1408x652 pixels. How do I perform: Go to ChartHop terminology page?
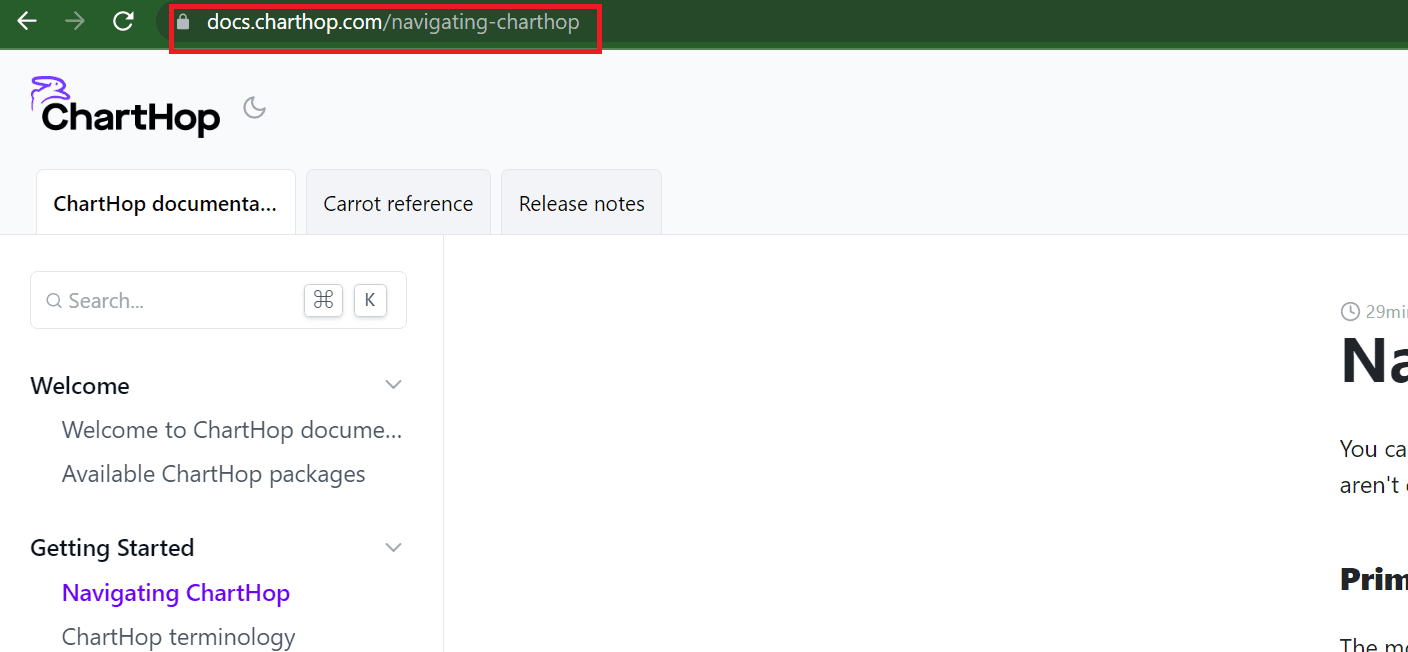(x=178, y=637)
